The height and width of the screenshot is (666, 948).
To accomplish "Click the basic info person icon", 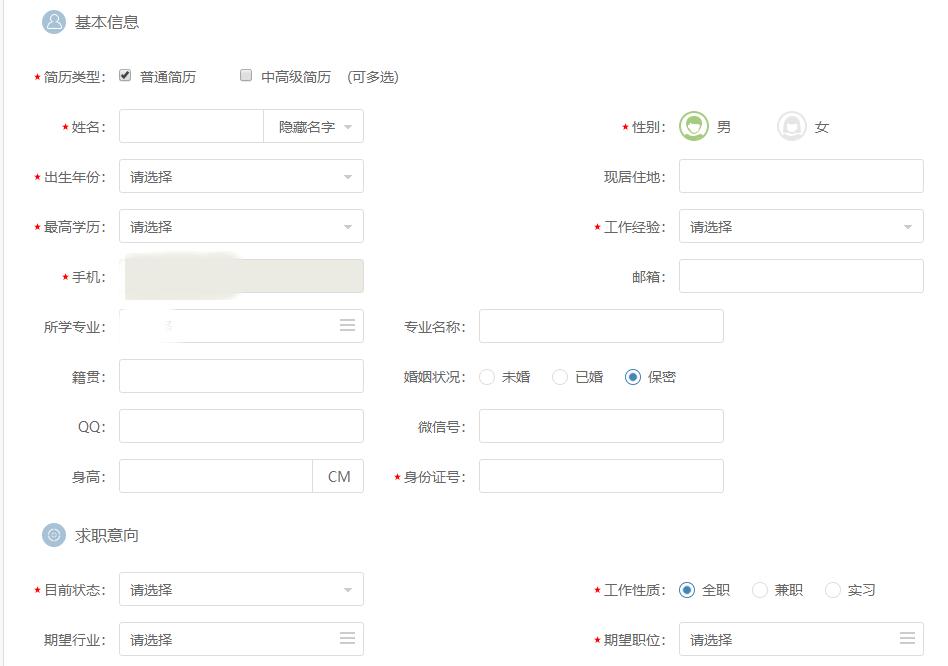I will 54,22.
